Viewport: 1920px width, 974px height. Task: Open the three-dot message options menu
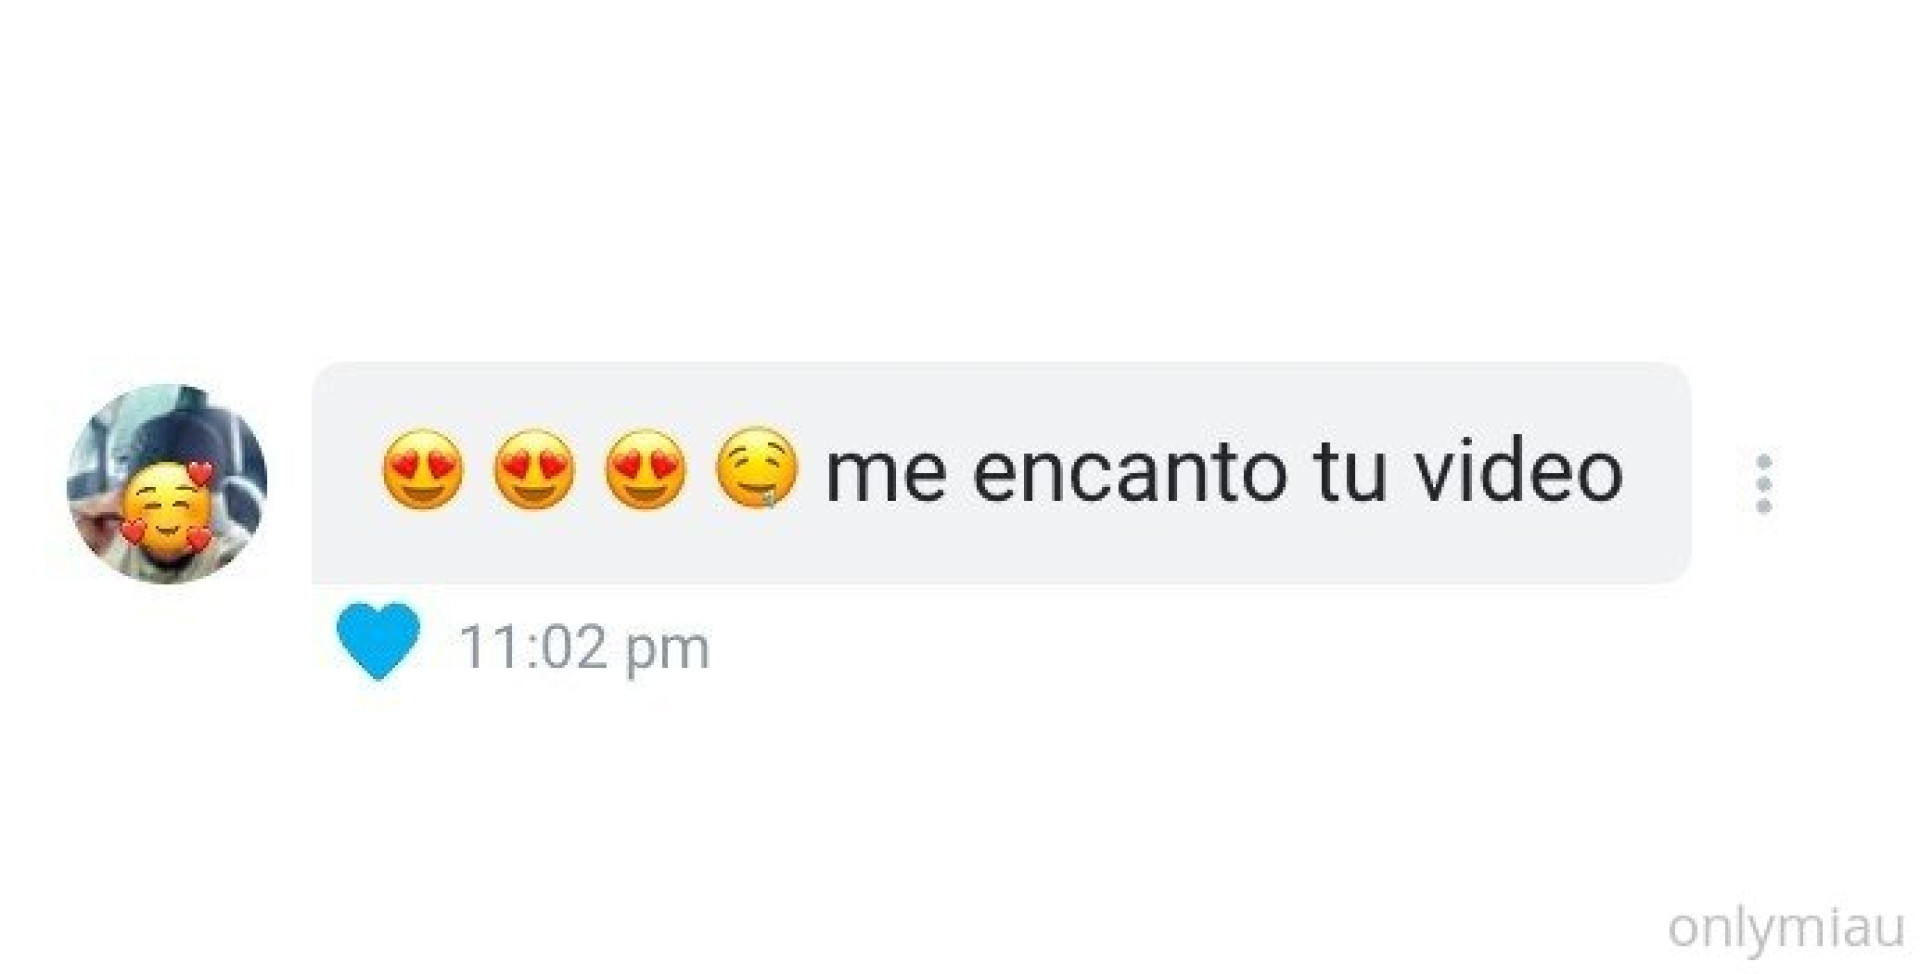pyautogui.click(x=1764, y=484)
